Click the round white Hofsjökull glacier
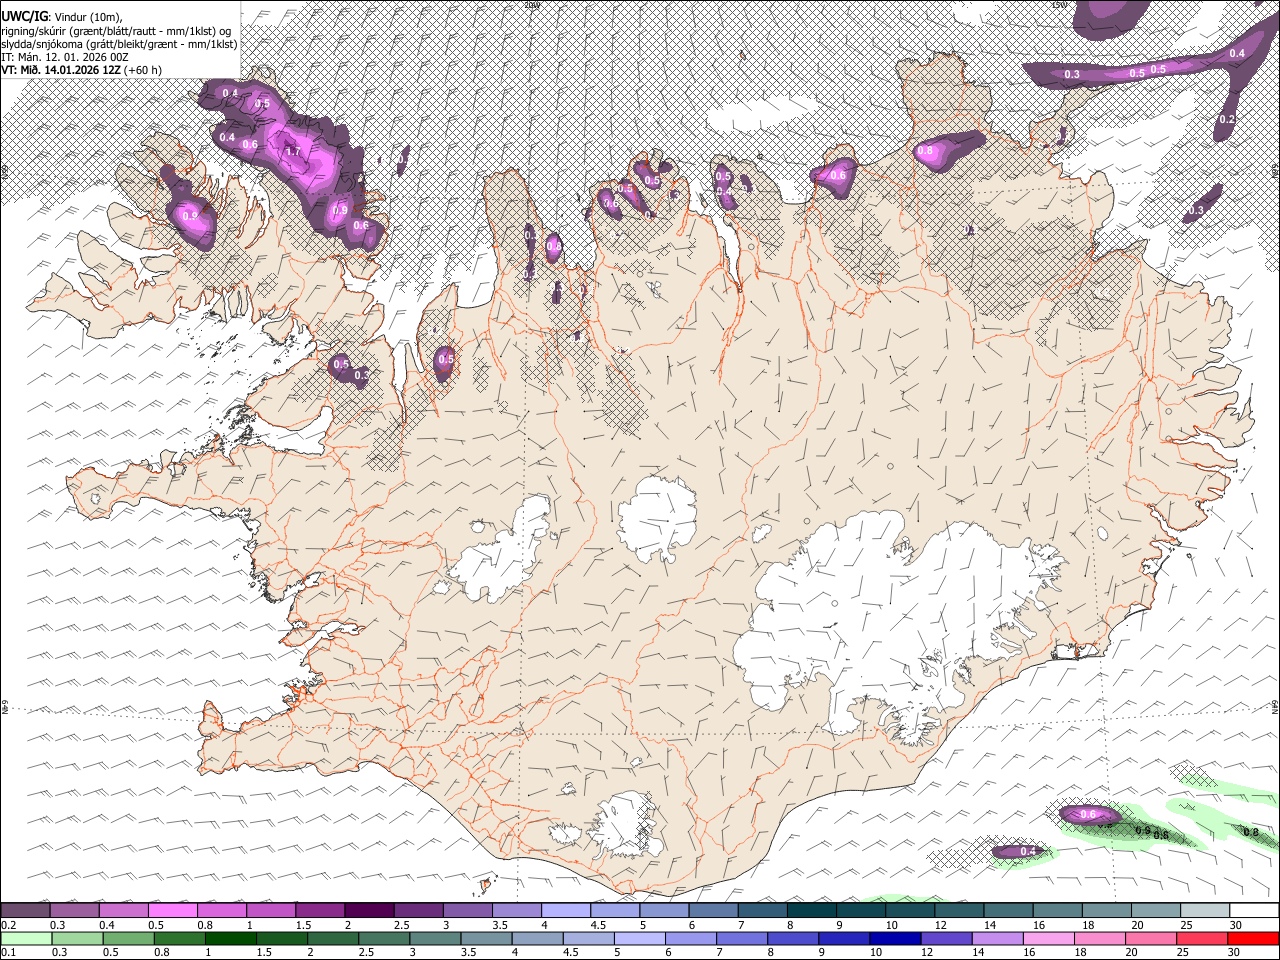Viewport: 1280px width, 960px height. point(657,520)
